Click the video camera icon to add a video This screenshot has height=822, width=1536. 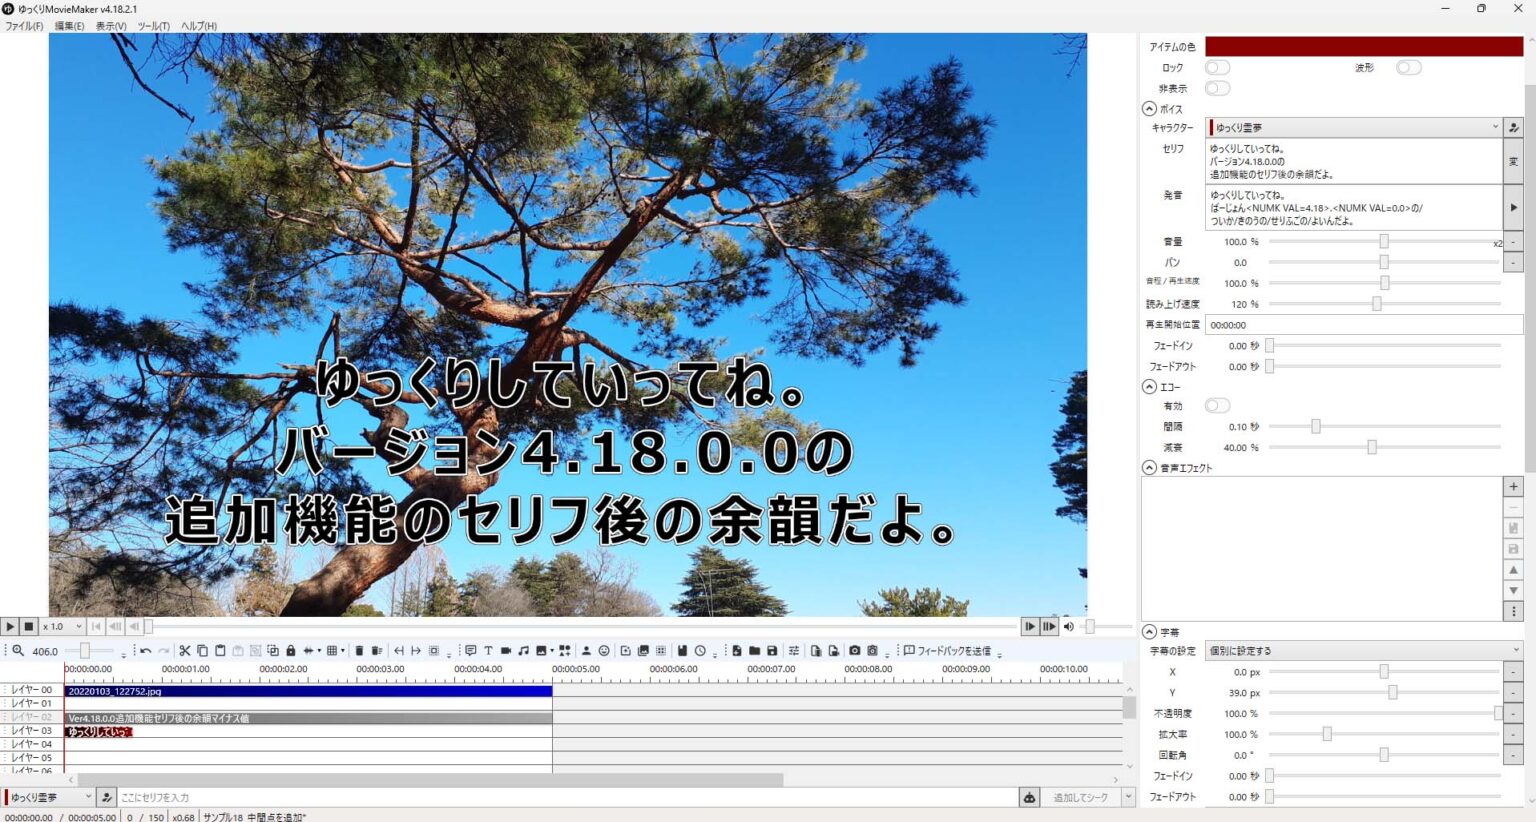505,650
